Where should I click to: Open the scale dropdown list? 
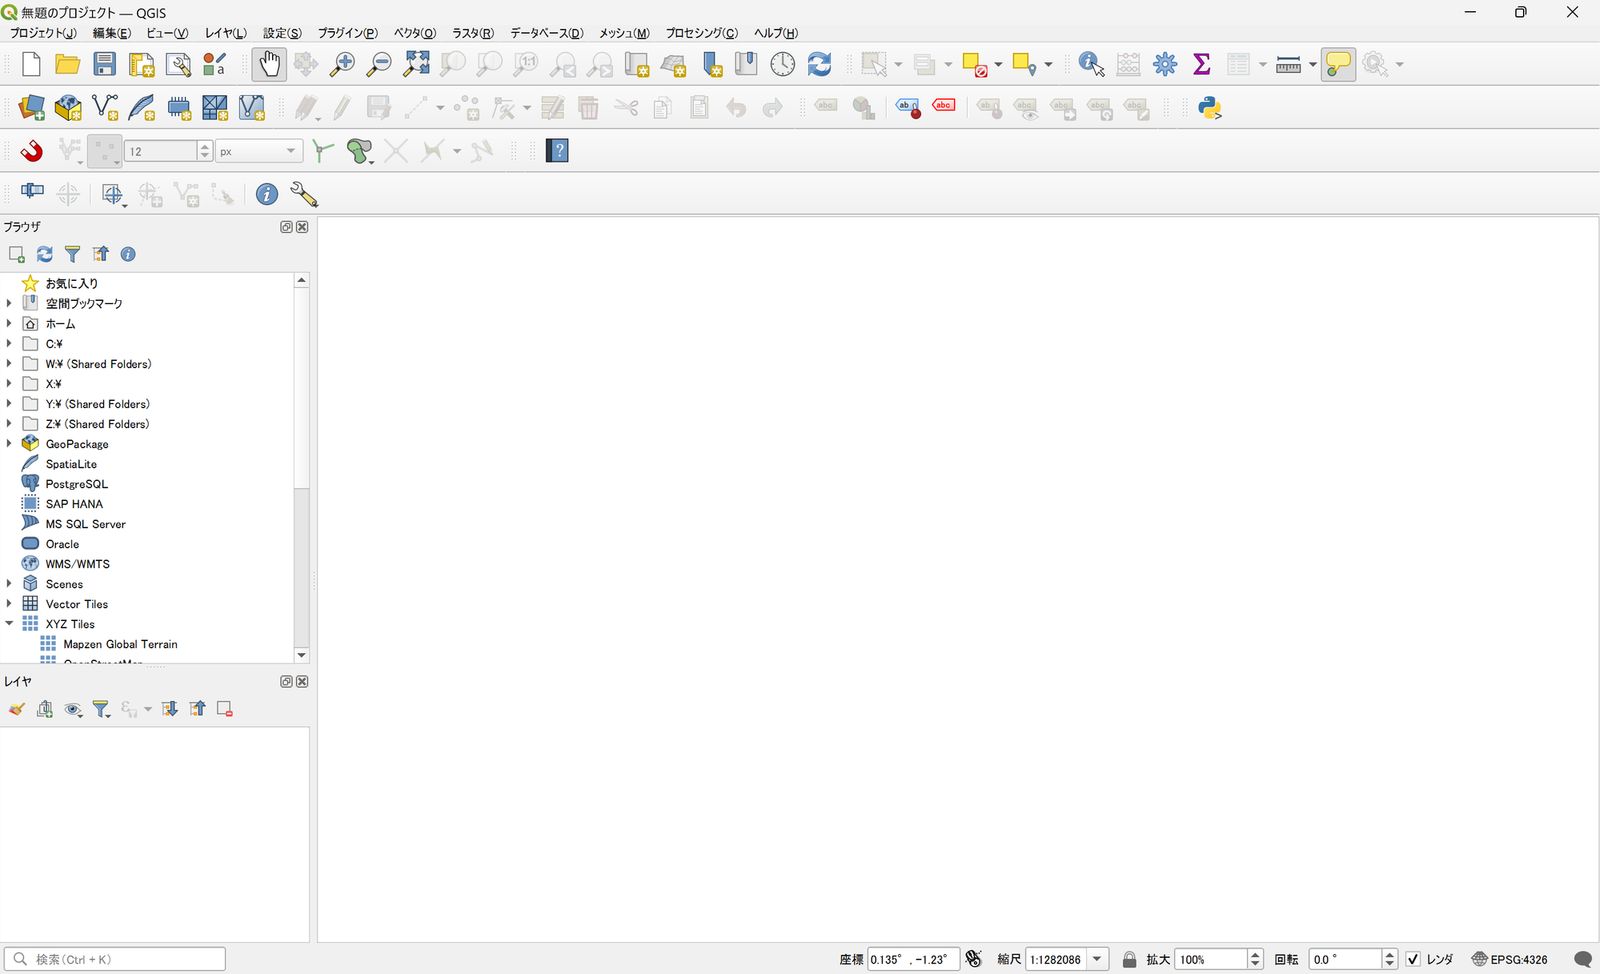coord(1097,959)
